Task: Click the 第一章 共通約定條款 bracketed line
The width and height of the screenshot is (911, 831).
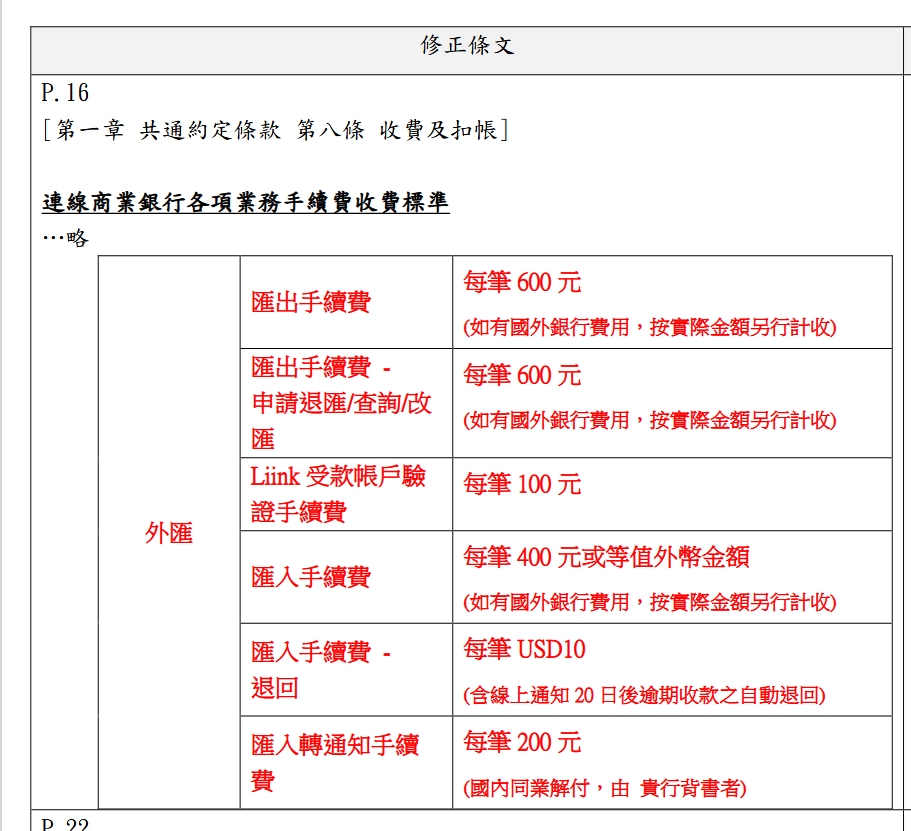Action: pyautogui.click(x=275, y=130)
